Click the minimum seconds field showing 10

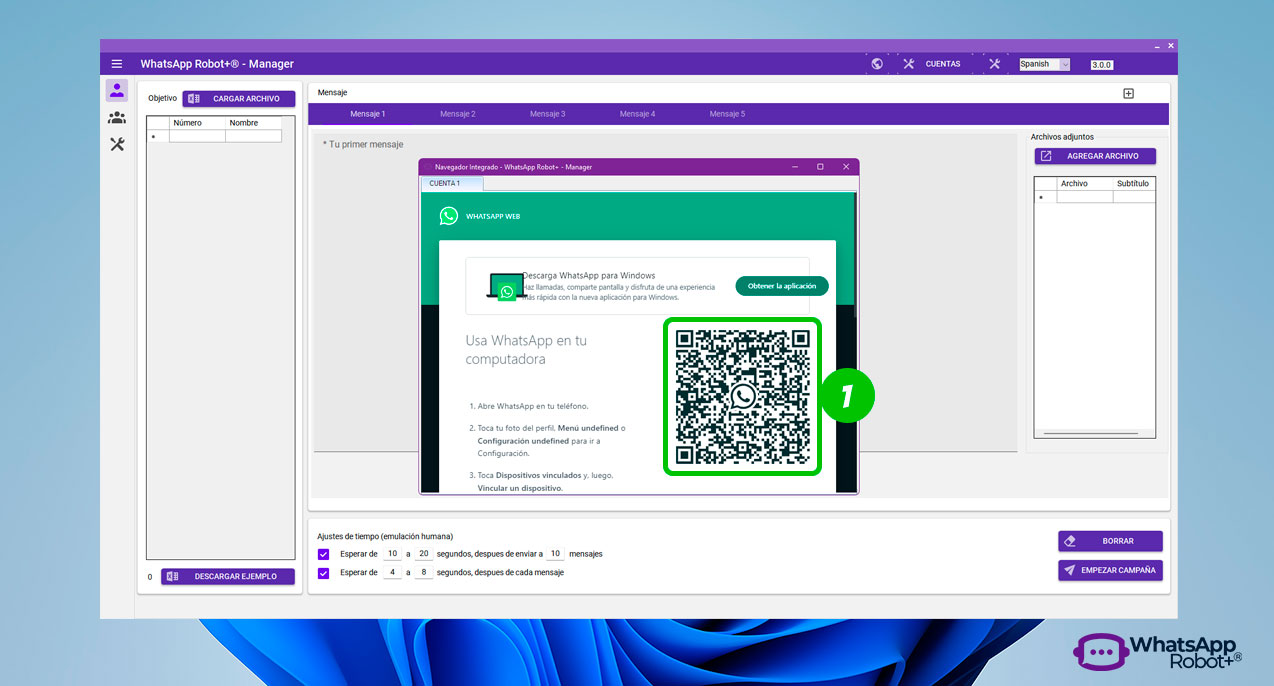(392, 554)
